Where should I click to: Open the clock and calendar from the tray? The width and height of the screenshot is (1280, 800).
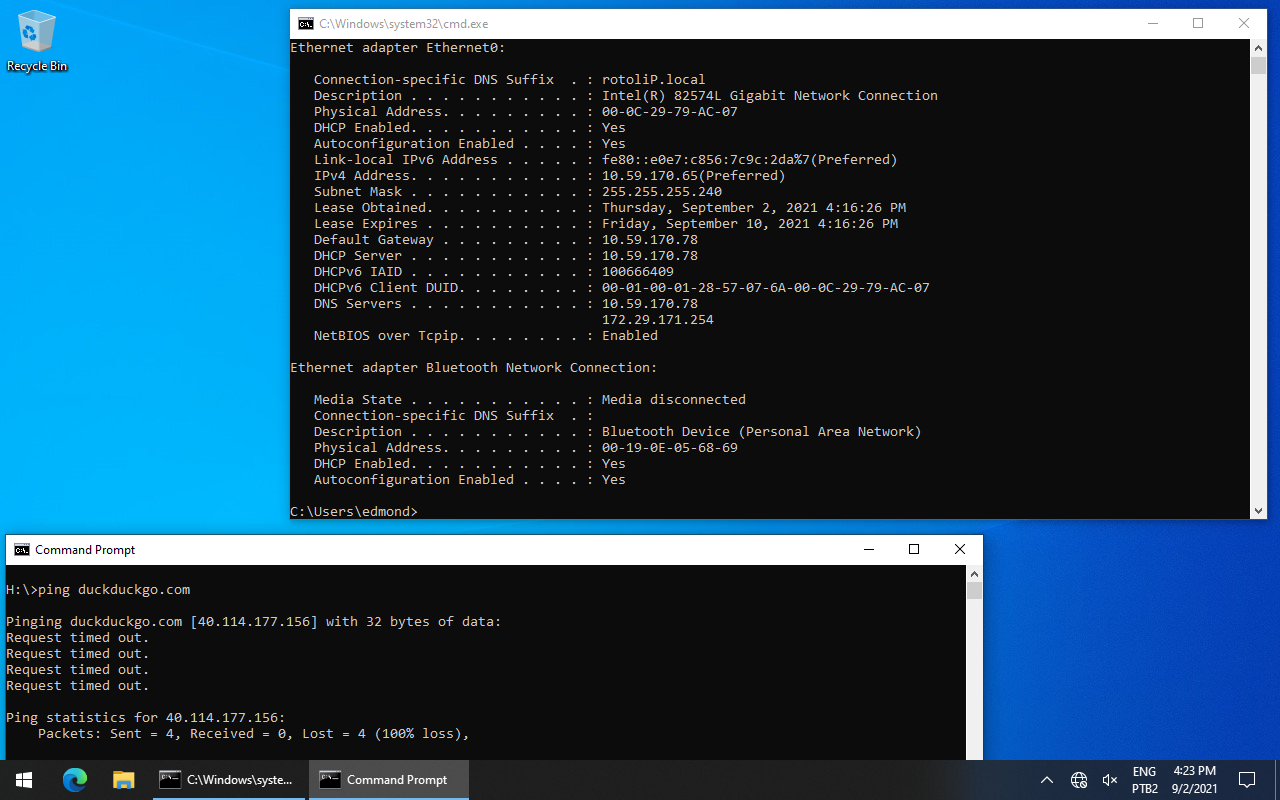(x=1195, y=779)
